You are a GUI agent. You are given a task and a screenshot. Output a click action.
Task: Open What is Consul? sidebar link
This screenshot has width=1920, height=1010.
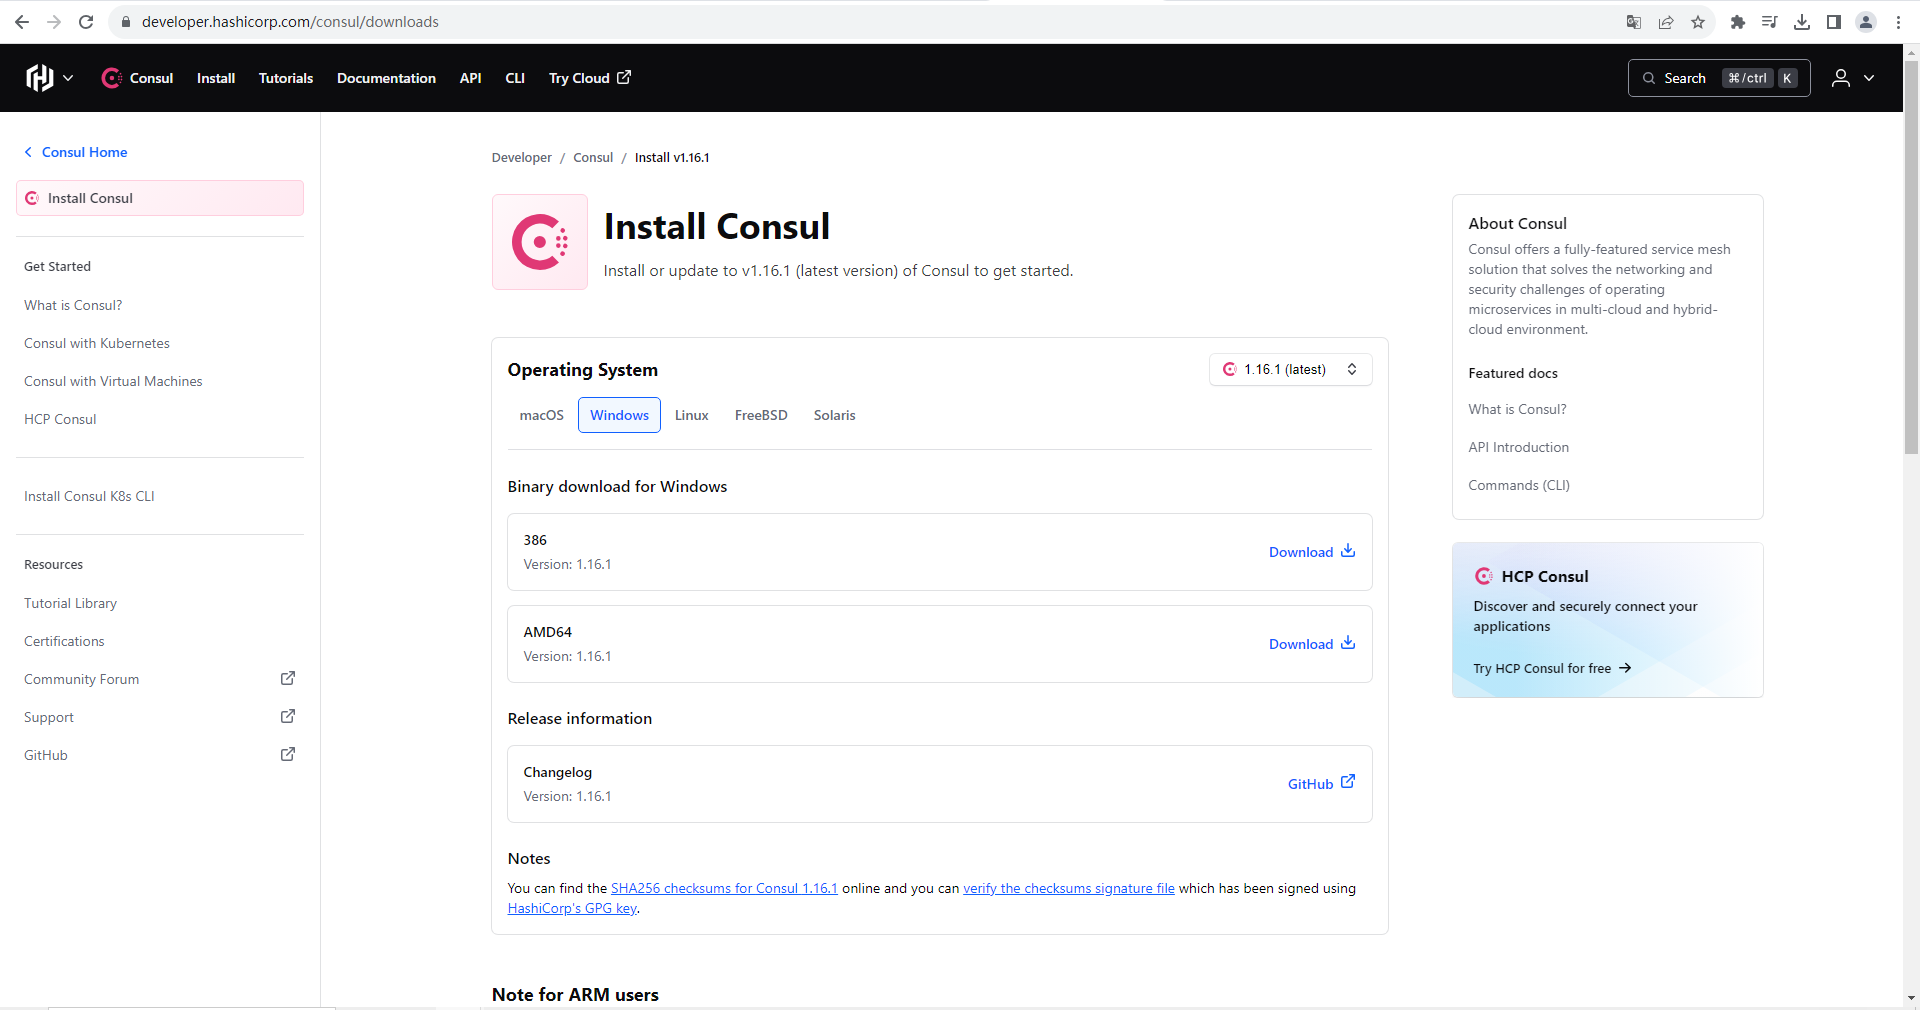pos(73,305)
